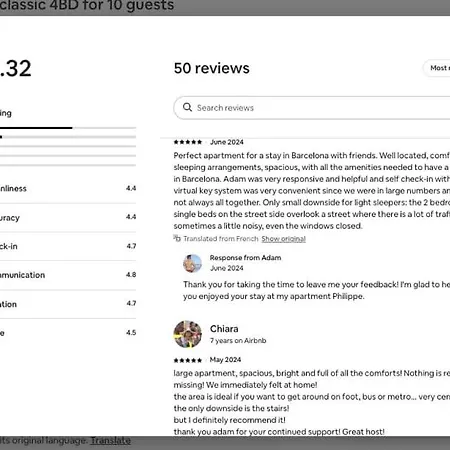Select the Cleanliness 4.4 rating row
450x450 pixels.
[x=68, y=188]
